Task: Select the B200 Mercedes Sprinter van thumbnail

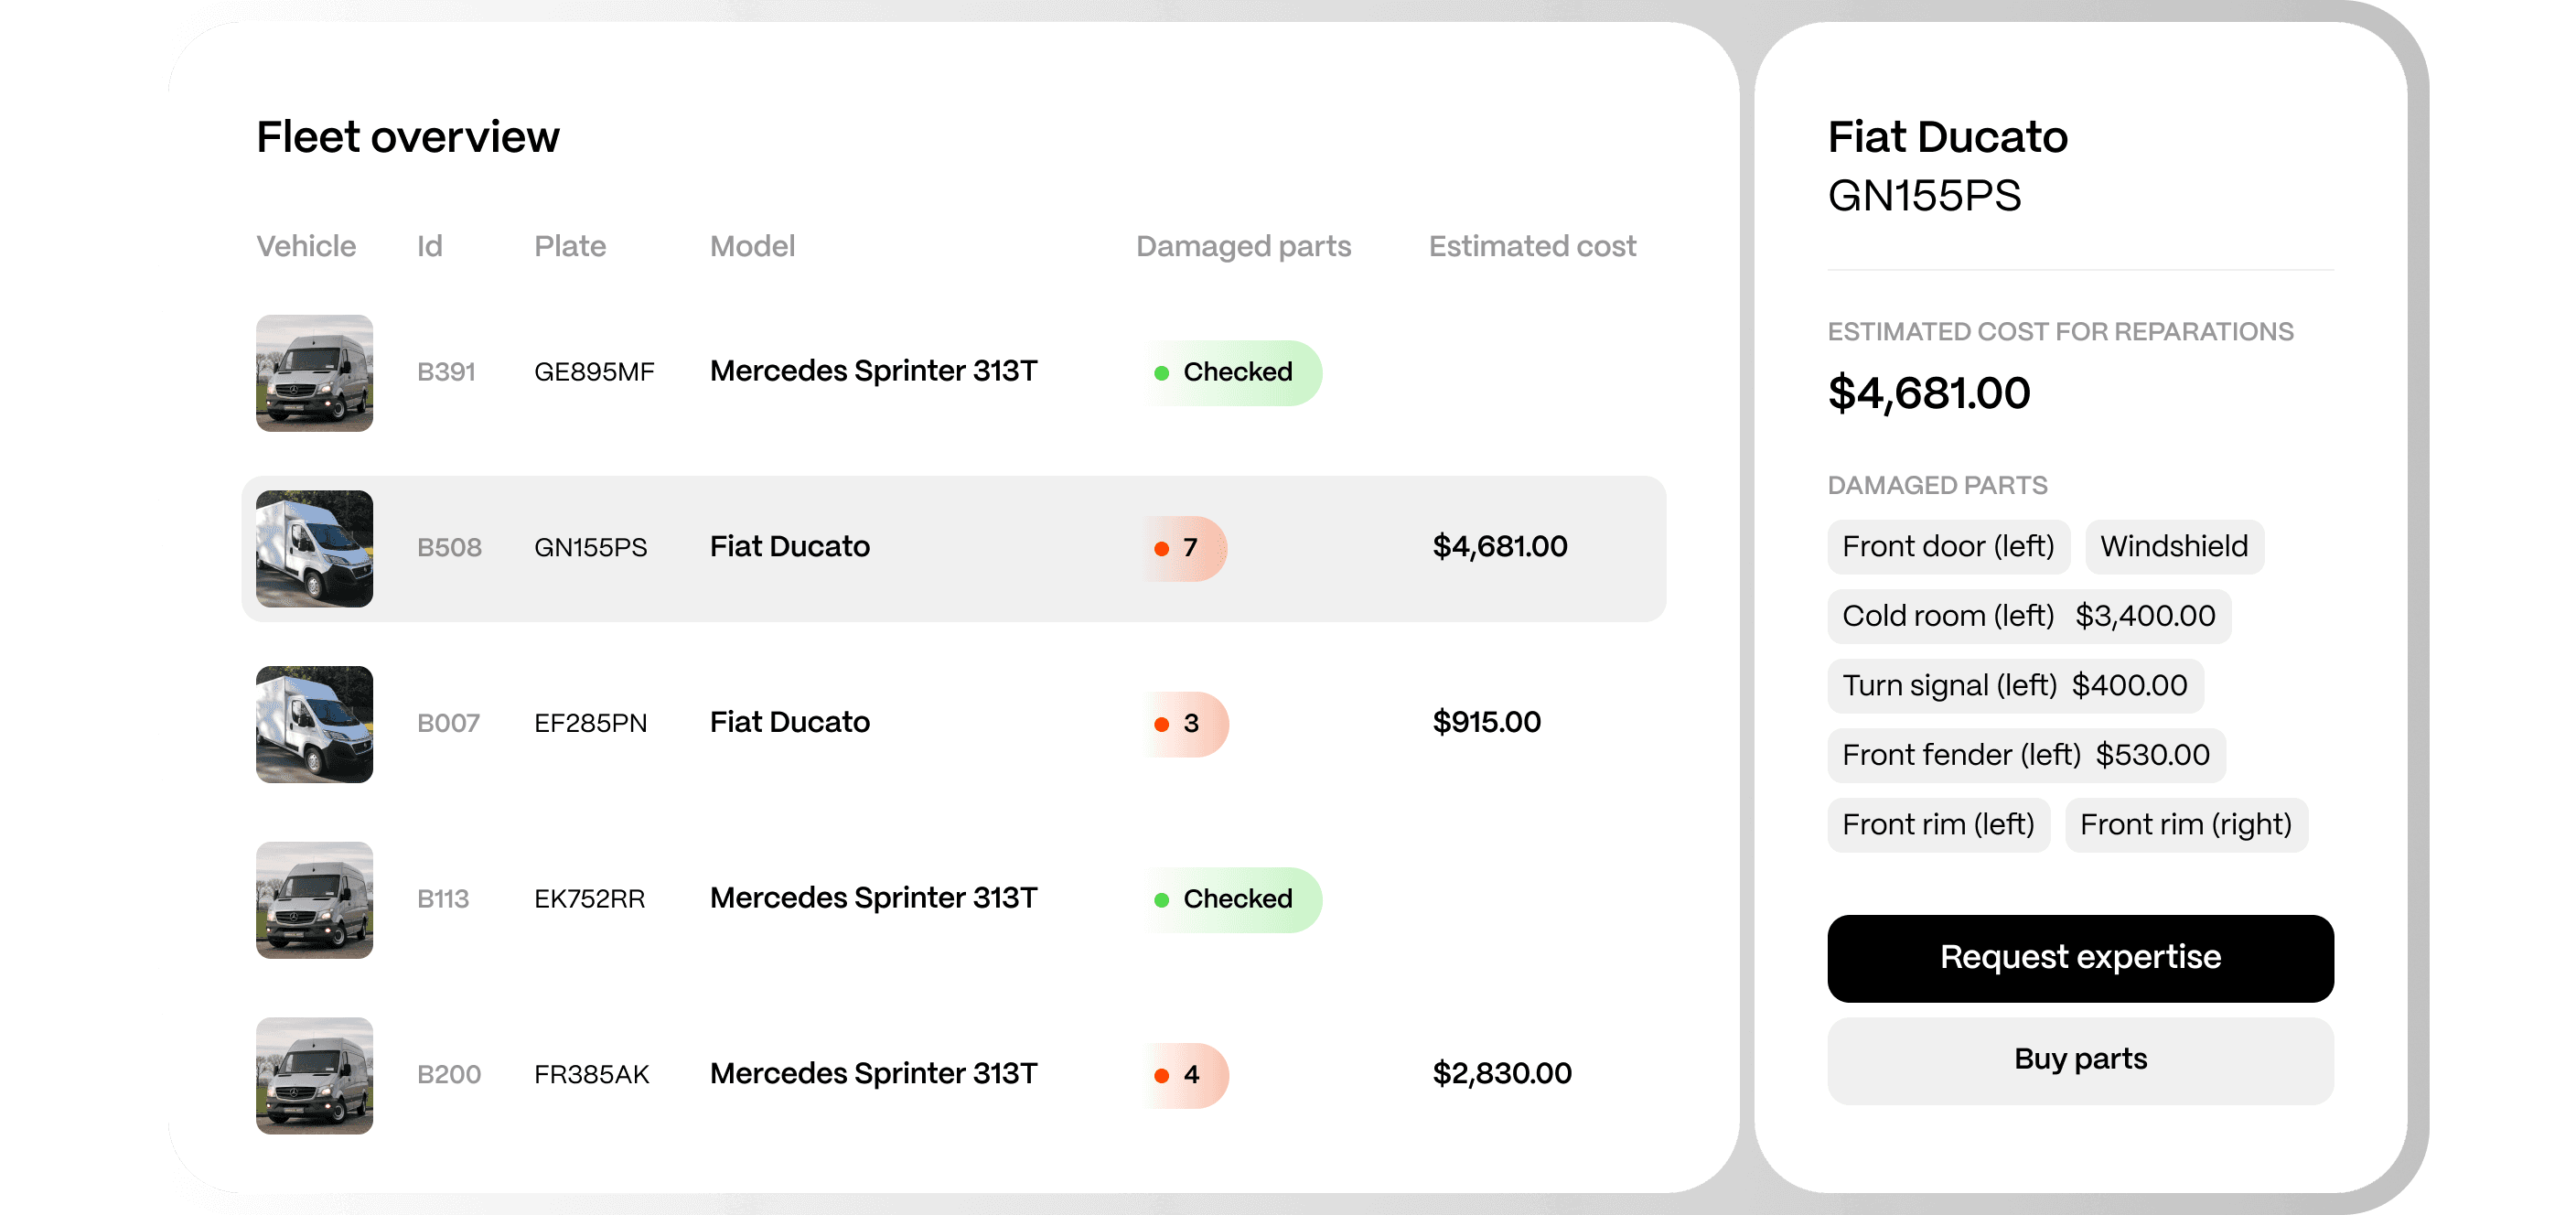Action: pos(314,1075)
